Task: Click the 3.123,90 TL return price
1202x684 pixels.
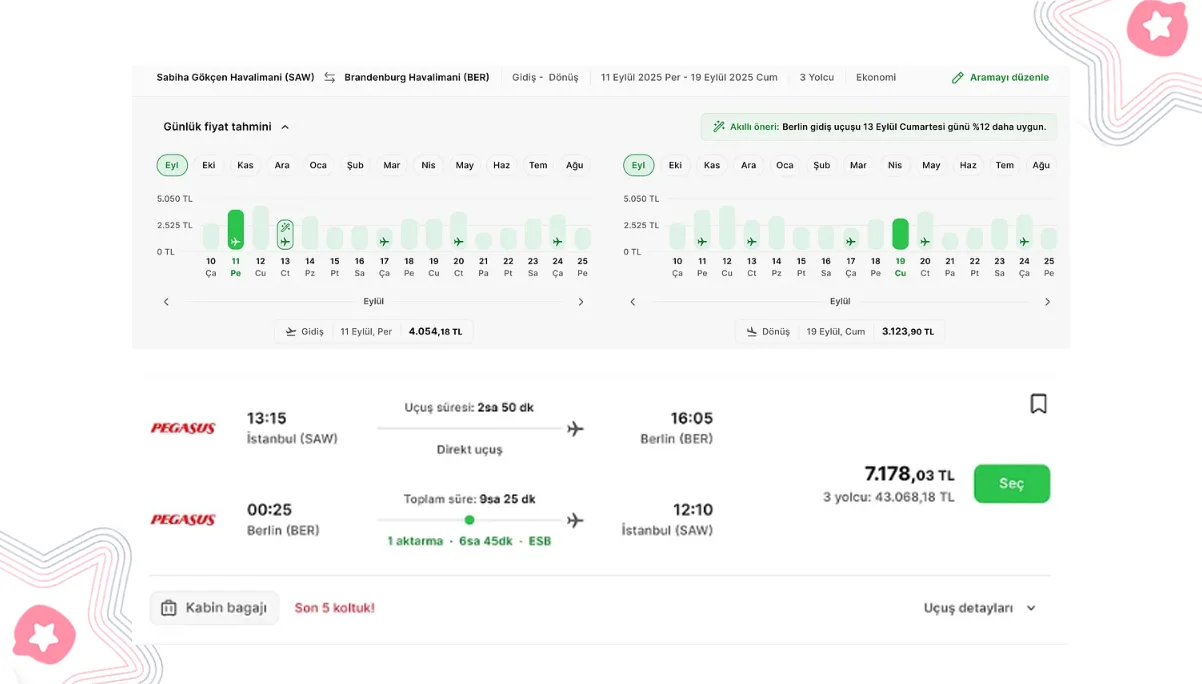Action: [x=908, y=331]
